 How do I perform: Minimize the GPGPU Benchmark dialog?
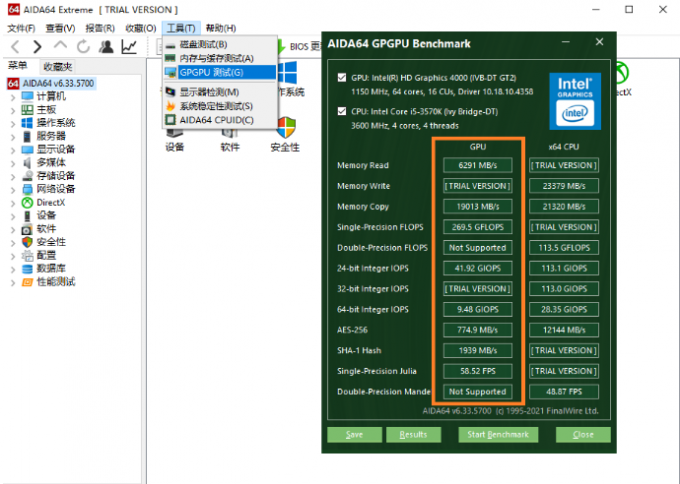click(566, 42)
